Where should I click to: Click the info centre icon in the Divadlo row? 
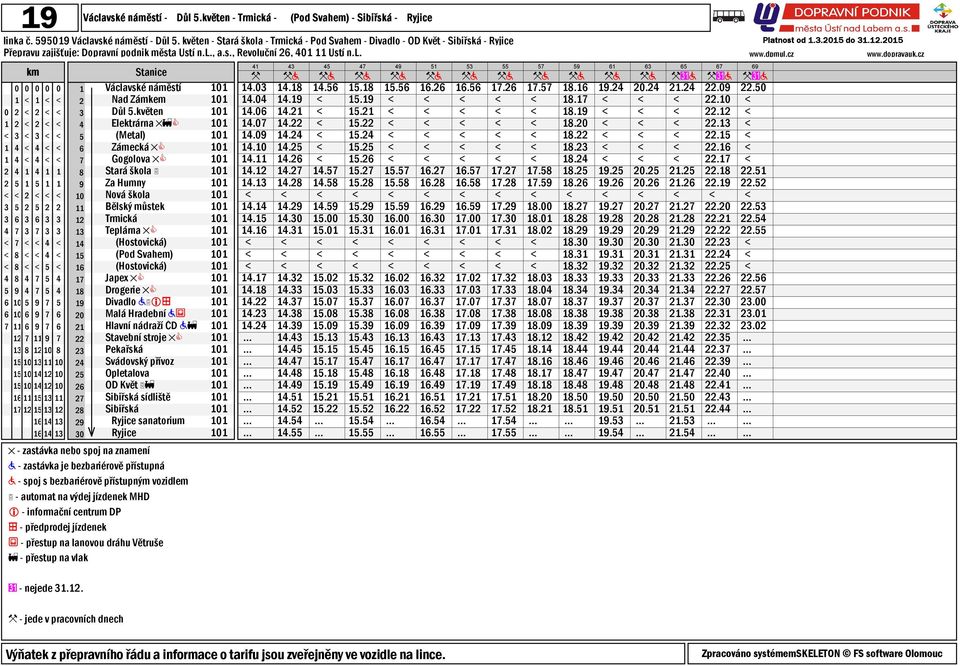point(156,302)
